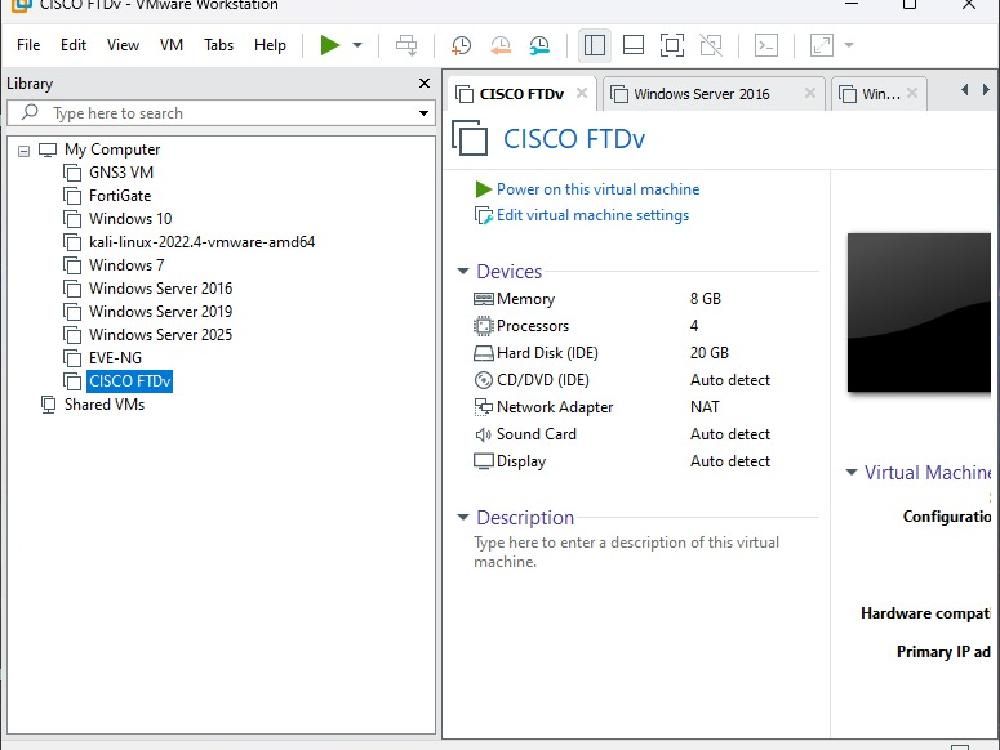This screenshot has height=750, width=1000.
Task: Click the green power on toolbar icon
Action: [x=329, y=45]
